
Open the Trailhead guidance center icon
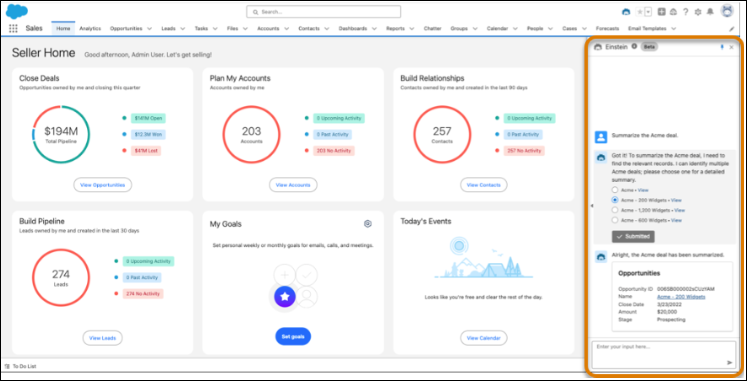[674, 12]
